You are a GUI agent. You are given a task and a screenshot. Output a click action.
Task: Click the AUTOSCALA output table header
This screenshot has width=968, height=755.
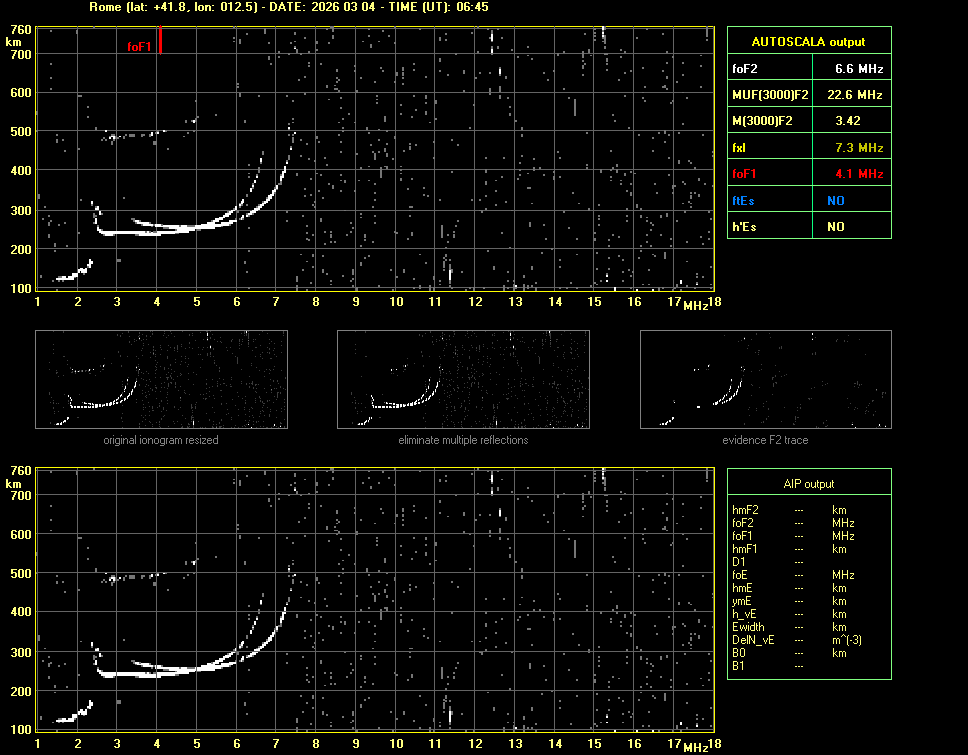coord(808,42)
